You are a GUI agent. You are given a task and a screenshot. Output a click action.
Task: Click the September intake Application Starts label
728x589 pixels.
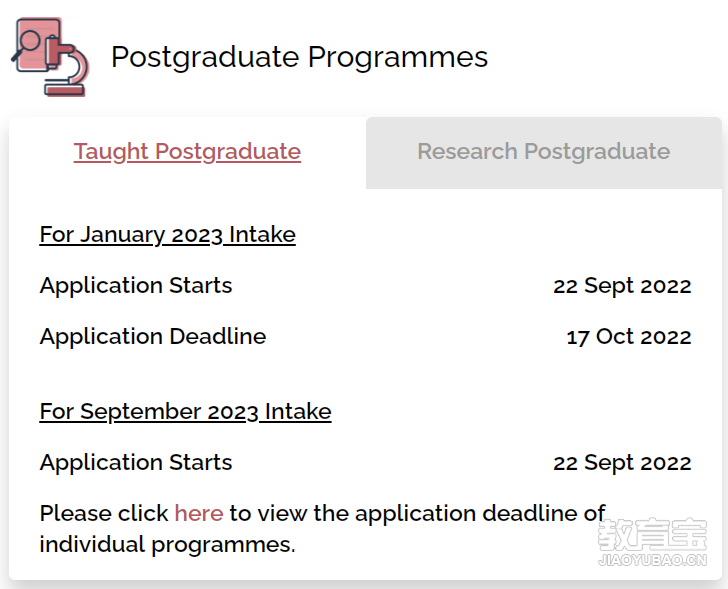click(136, 463)
